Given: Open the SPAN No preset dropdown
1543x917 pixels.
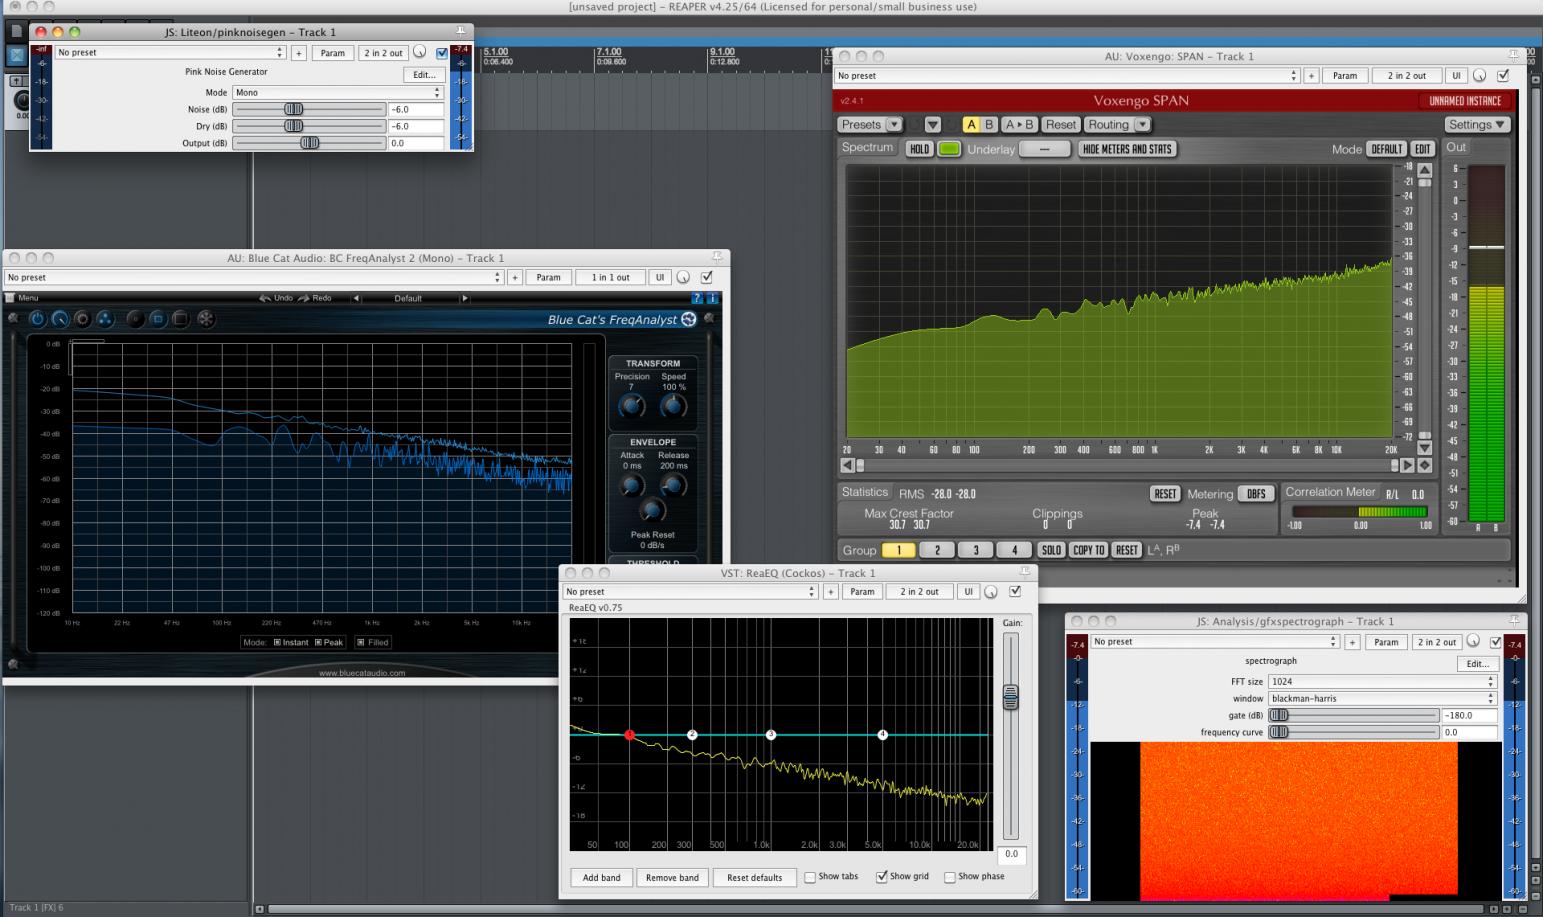Looking at the screenshot, I should pyautogui.click(x=1067, y=76).
